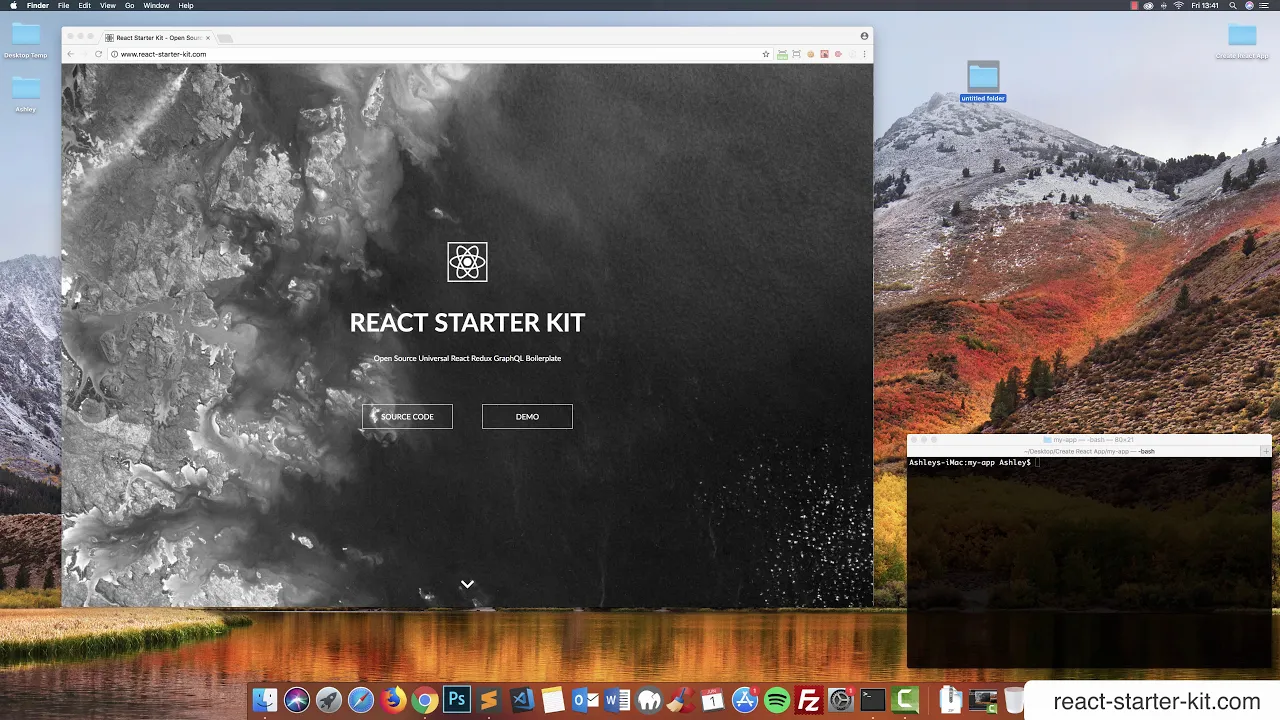Open the Go menu
Screen dimensions: 1280x720
(130, 6)
